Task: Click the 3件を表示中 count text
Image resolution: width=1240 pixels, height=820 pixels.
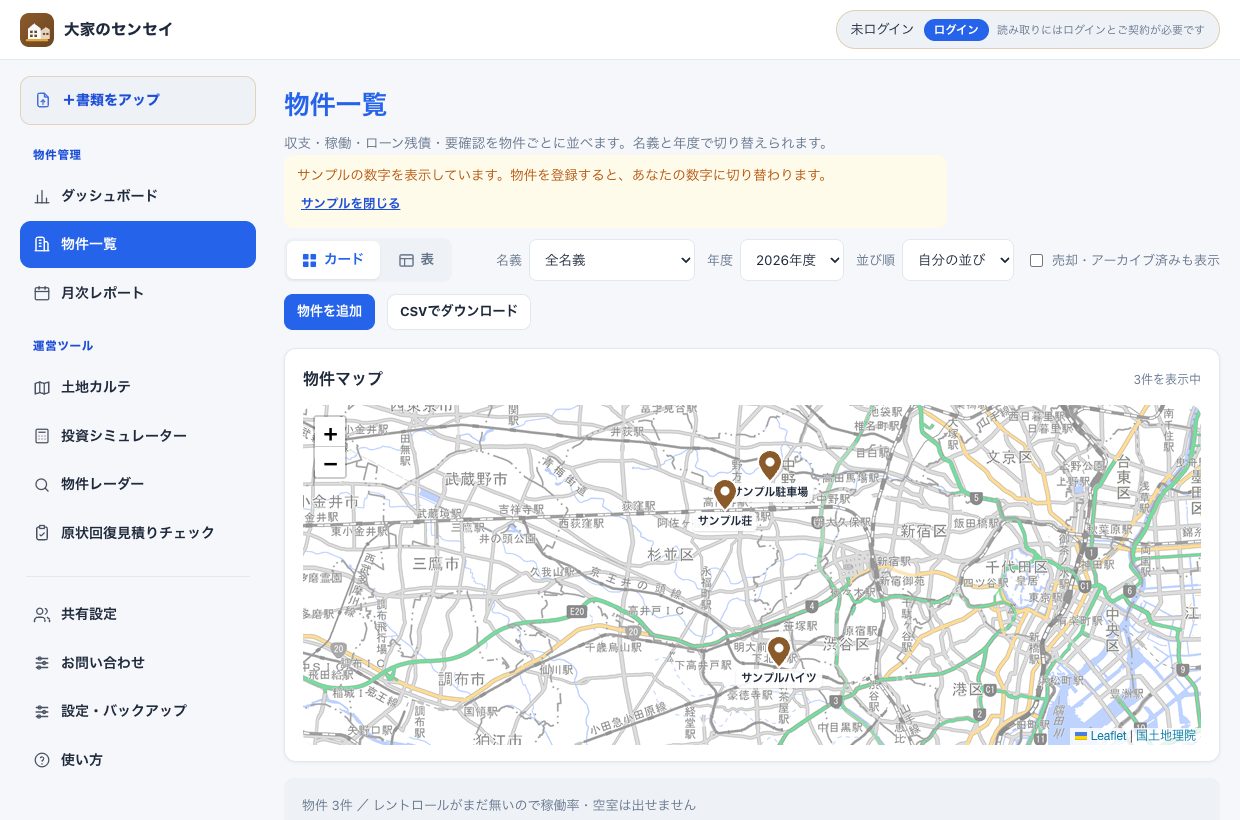Action: (x=1167, y=380)
